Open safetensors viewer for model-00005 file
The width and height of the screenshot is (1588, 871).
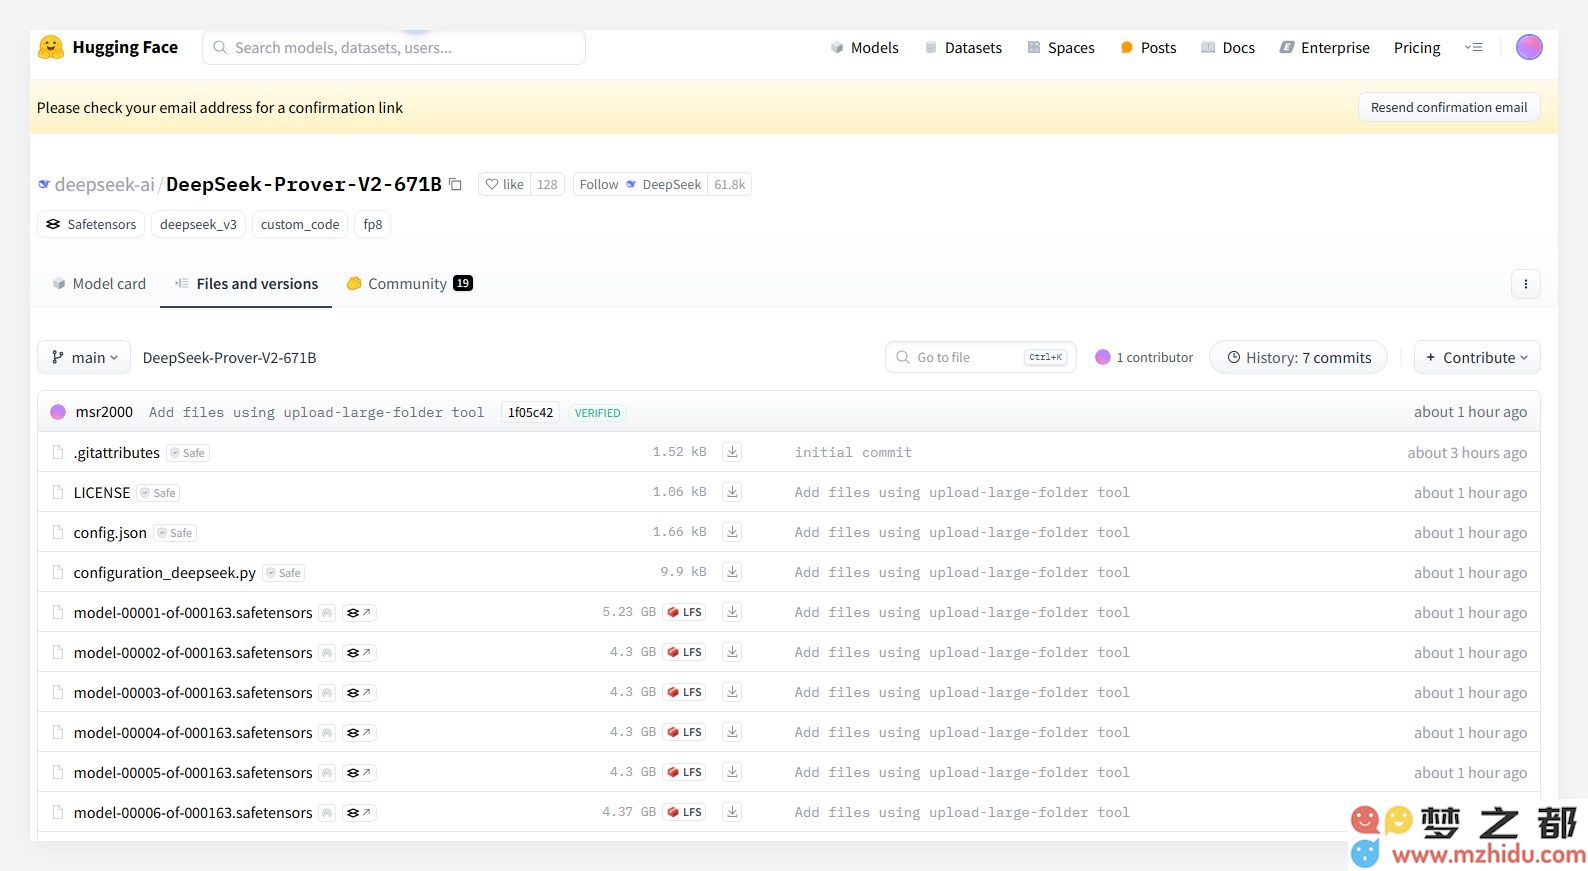point(358,773)
